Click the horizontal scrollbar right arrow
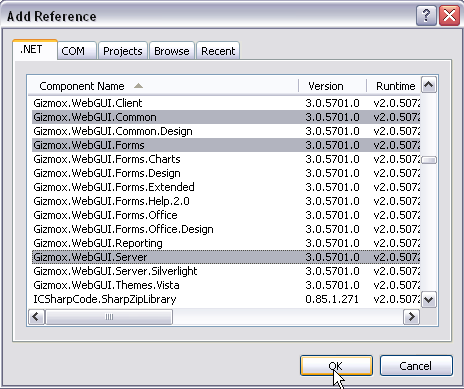The height and width of the screenshot is (389, 464). (412, 317)
